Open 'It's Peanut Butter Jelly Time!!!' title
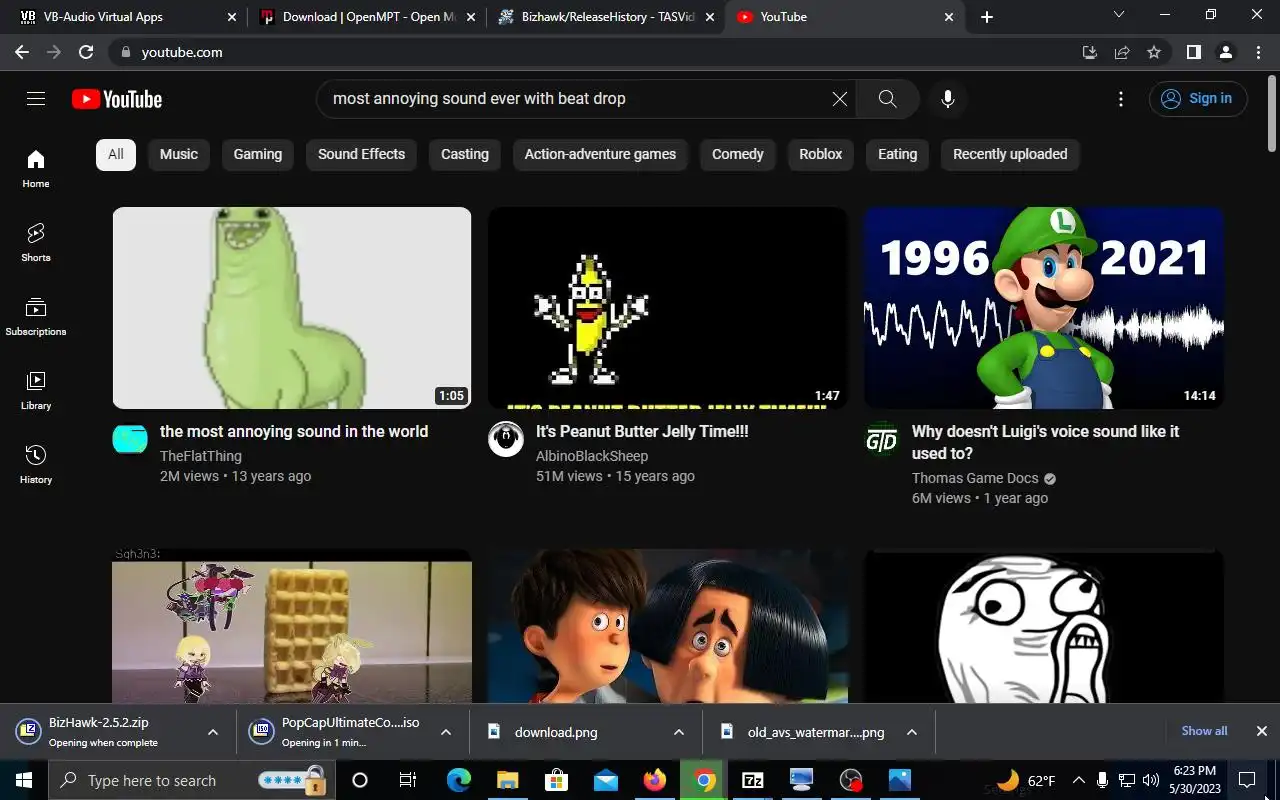1280x800 pixels. point(642,431)
